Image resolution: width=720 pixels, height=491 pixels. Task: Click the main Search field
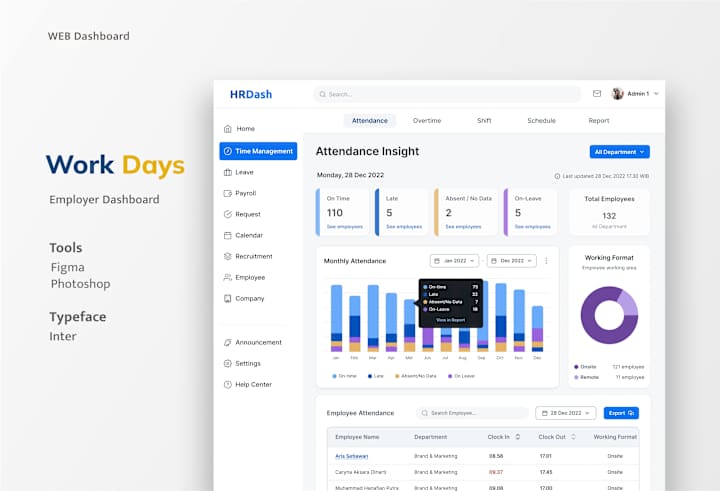[447, 94]
